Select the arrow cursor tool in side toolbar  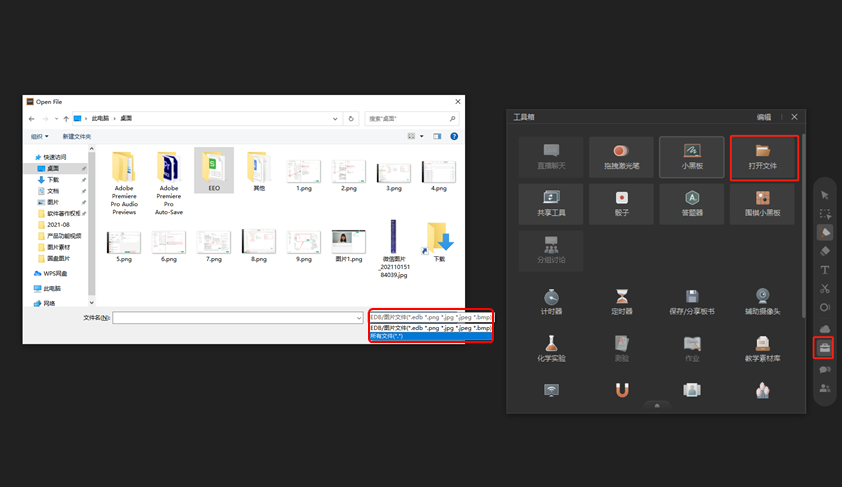pos(825,195)
